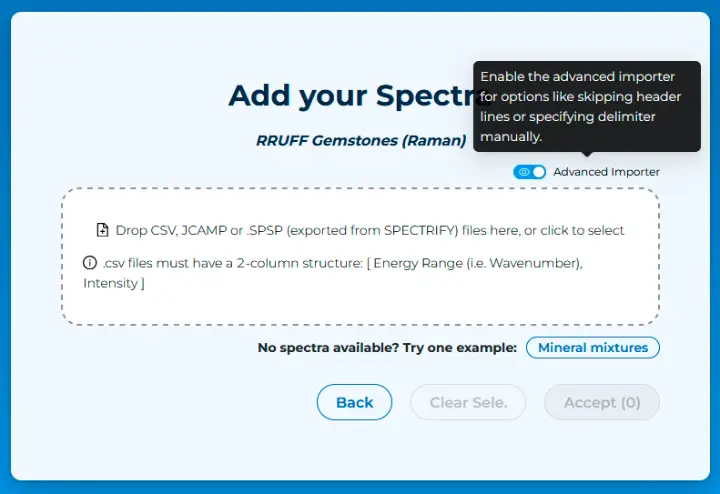Click the Intensity ] text line

click(x=114, y=283)
